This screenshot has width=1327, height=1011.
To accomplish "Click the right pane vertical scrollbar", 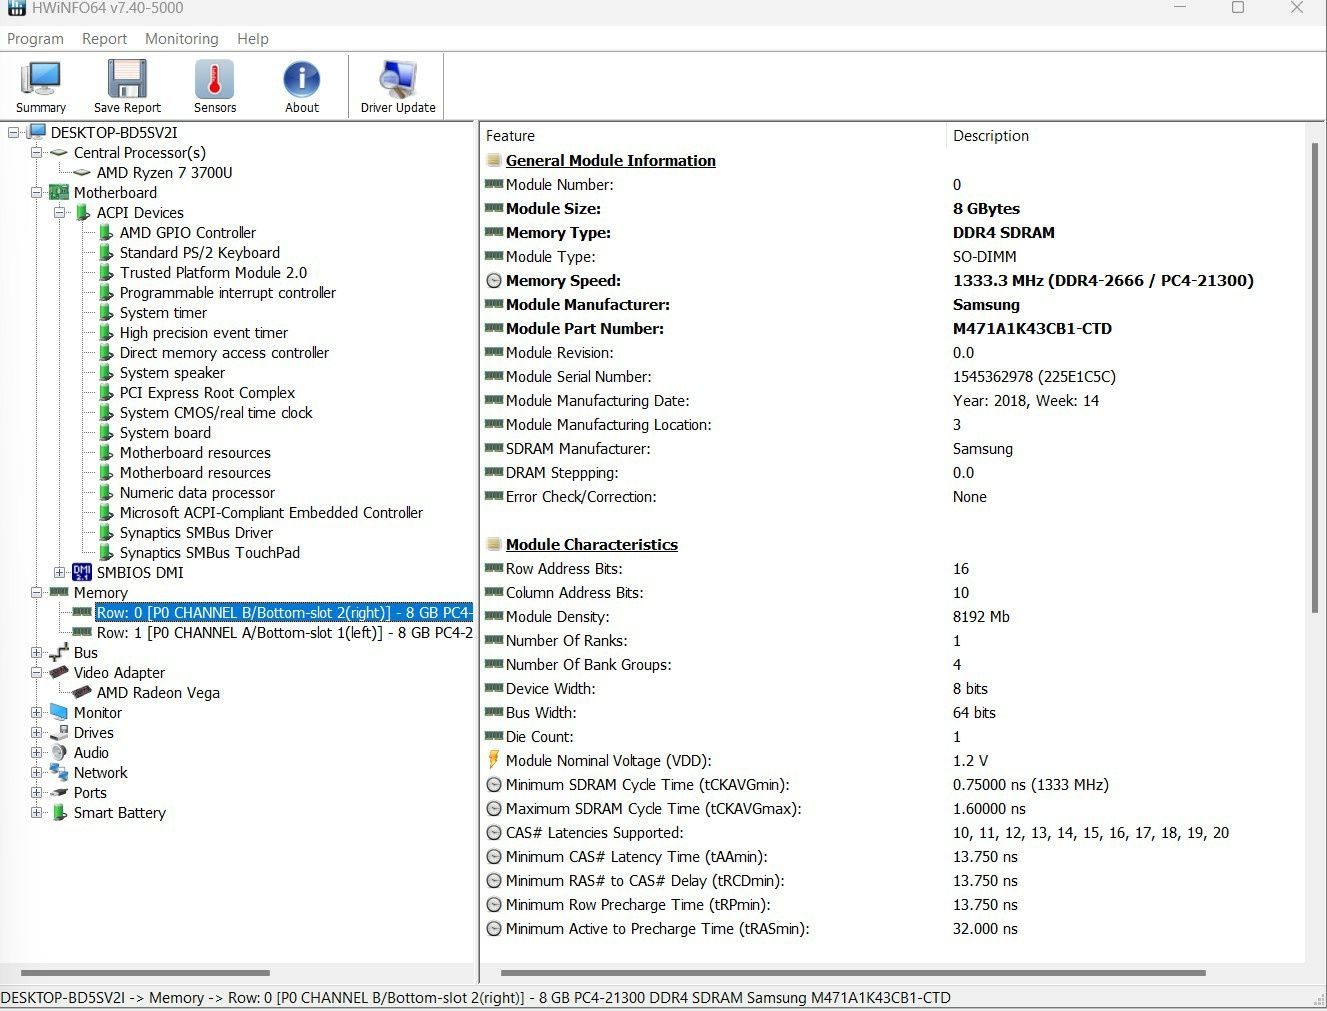I will [1315, 378].
